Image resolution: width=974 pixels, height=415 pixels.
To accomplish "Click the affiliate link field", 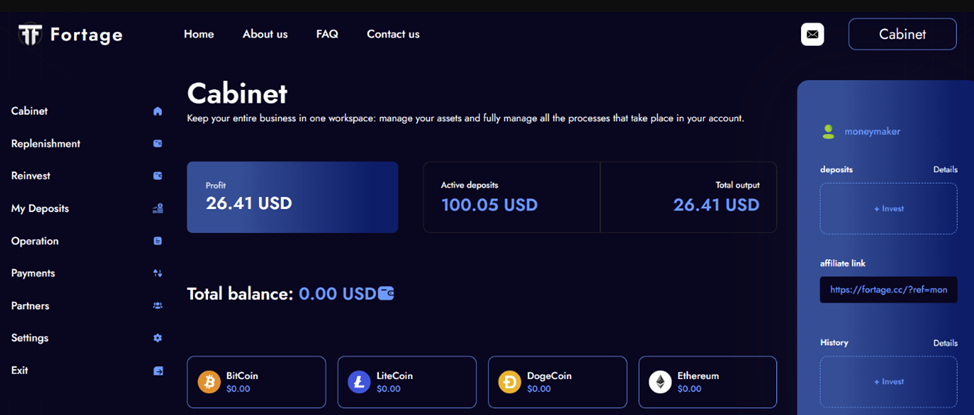I will click(888, 290).
